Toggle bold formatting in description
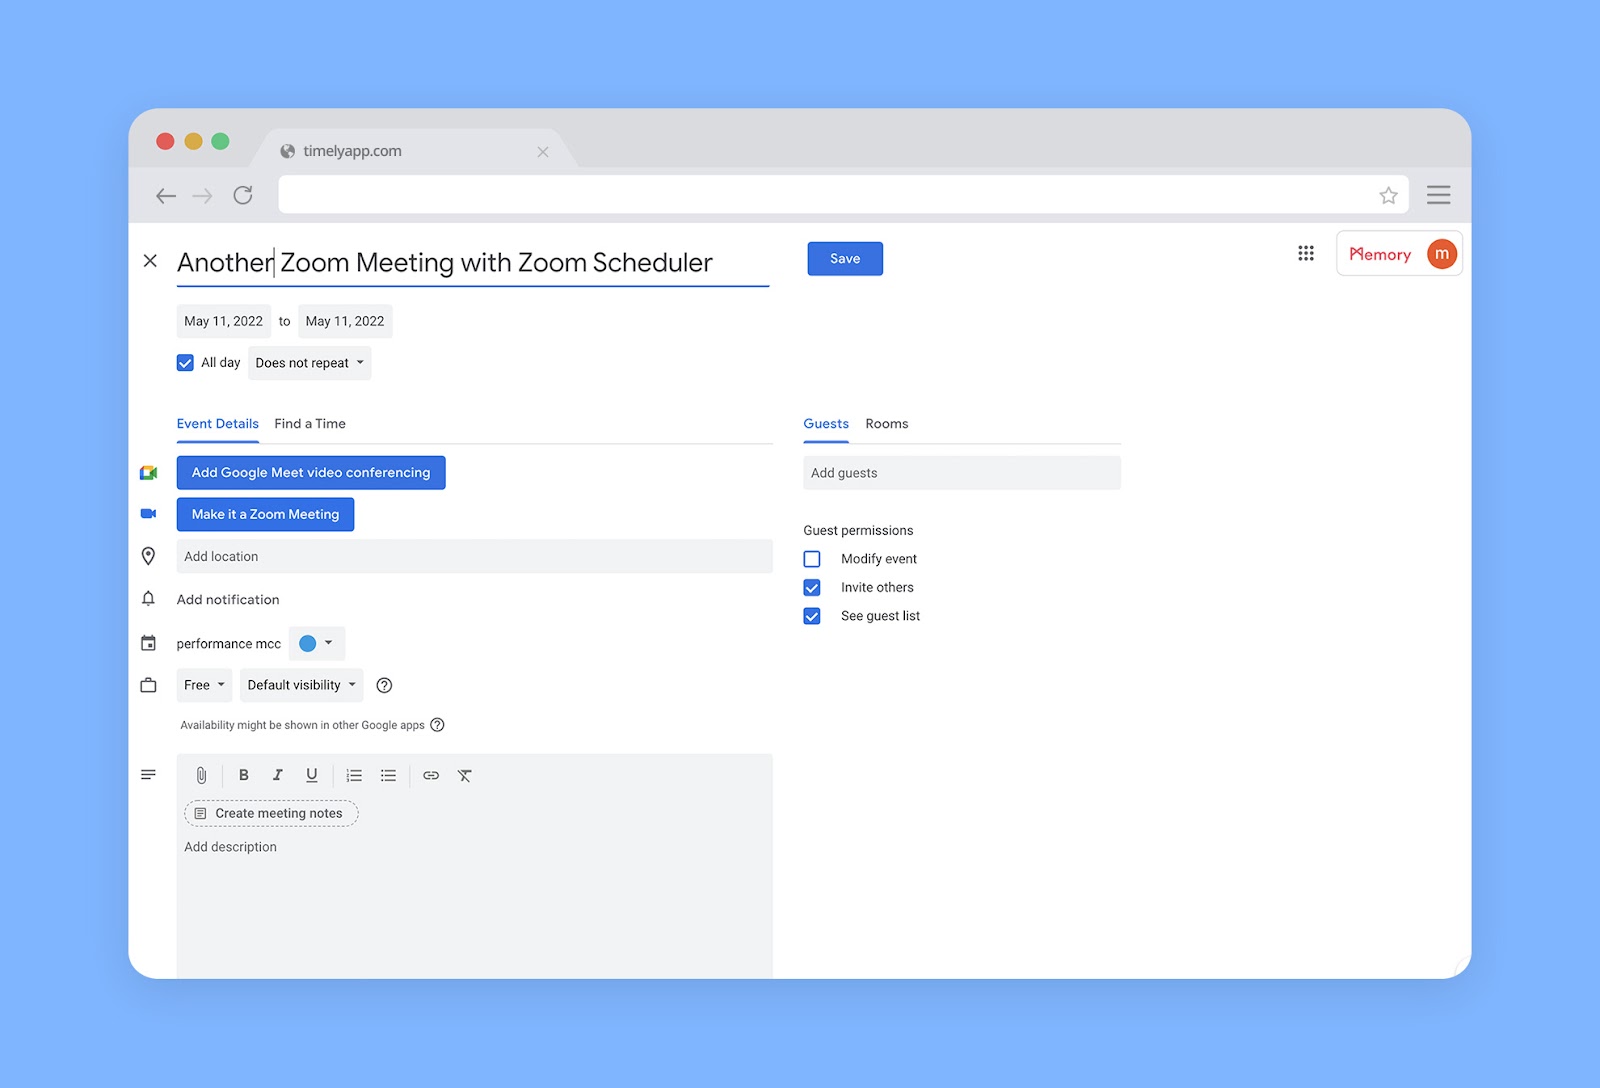Screen dimensions: 1600x1088 pyautogui.click(x=243, y=775)
